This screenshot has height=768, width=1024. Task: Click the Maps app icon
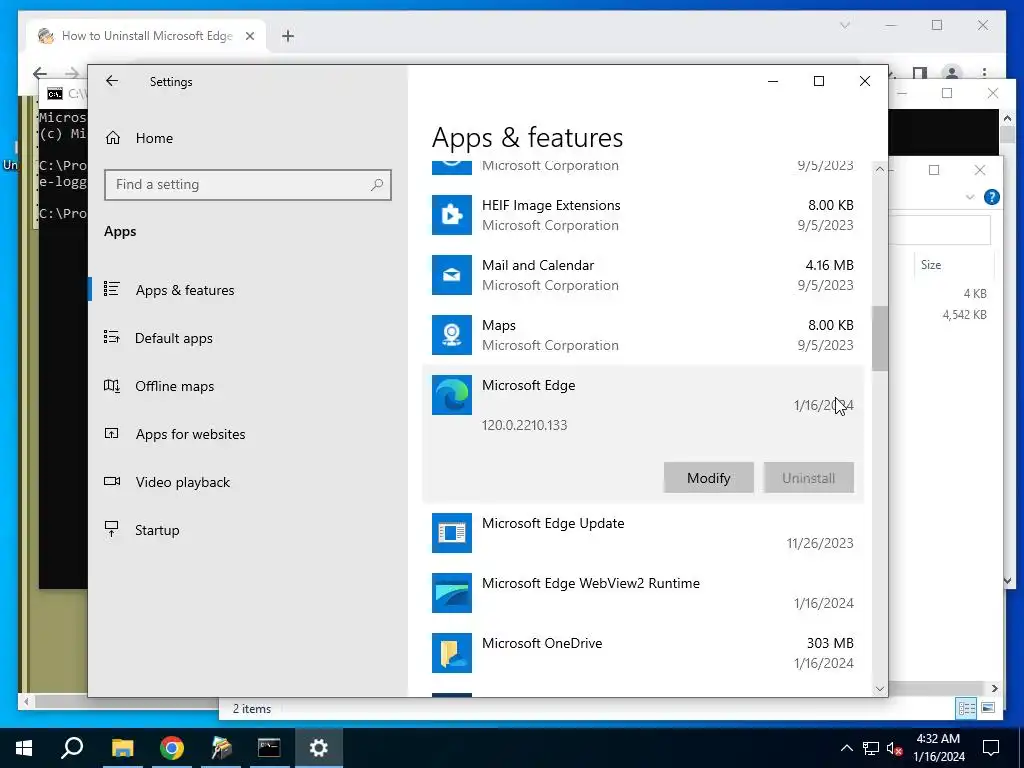[x=451, y=335]
